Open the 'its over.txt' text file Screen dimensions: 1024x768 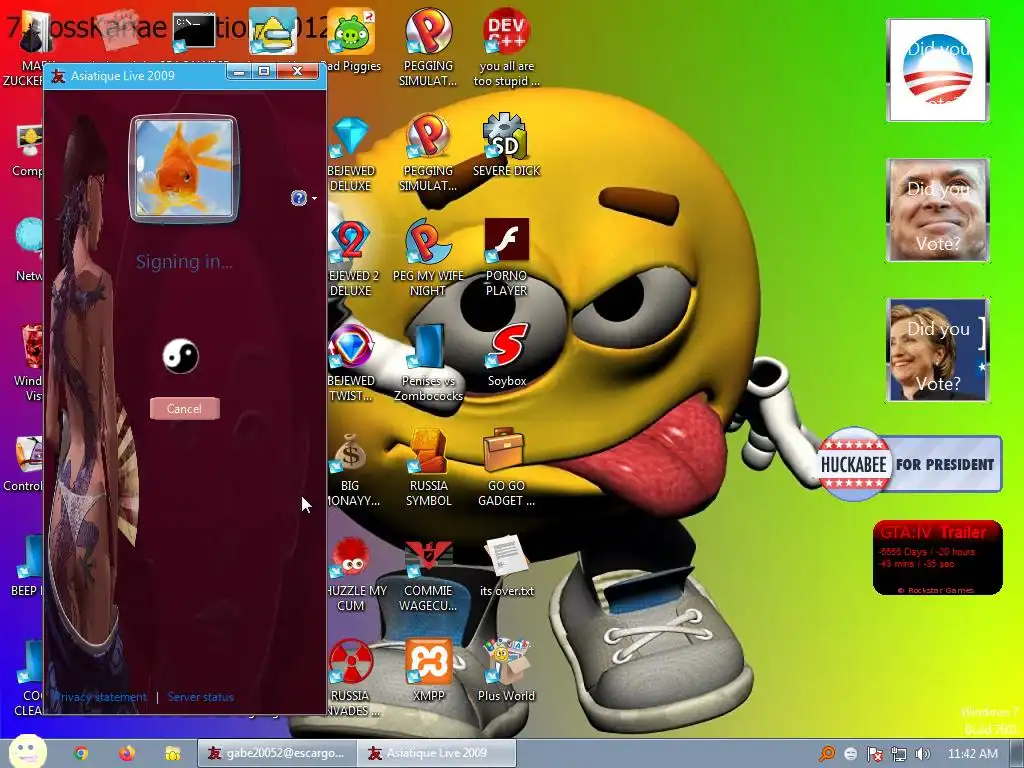(506, 566)
